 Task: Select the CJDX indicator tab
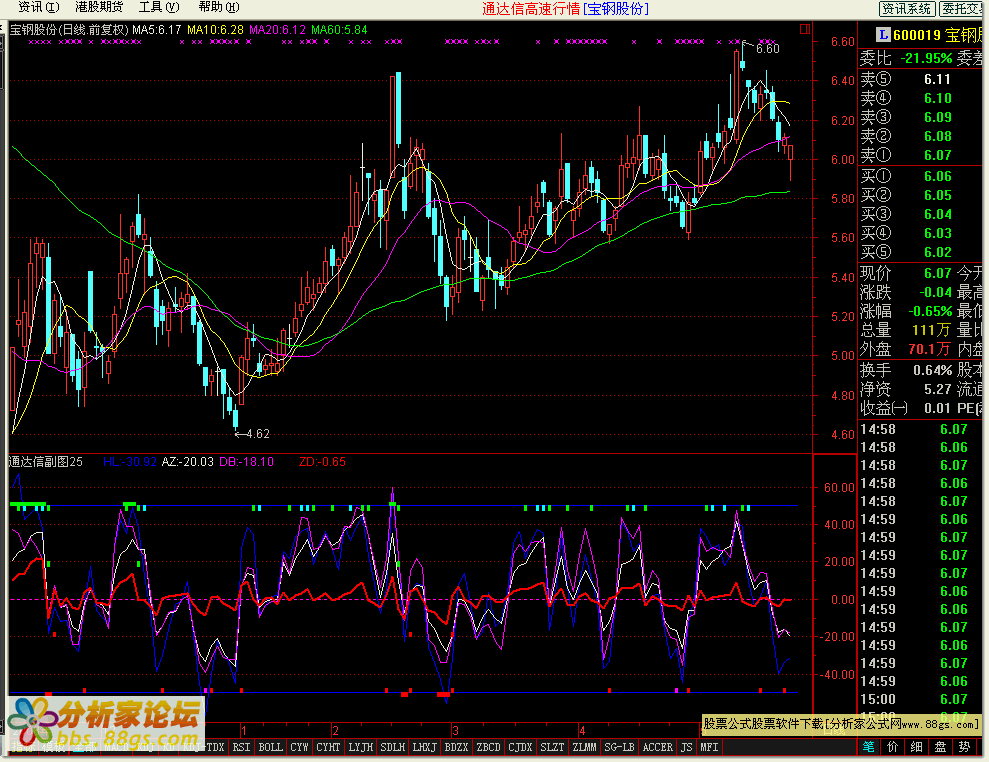coord(520,747)
